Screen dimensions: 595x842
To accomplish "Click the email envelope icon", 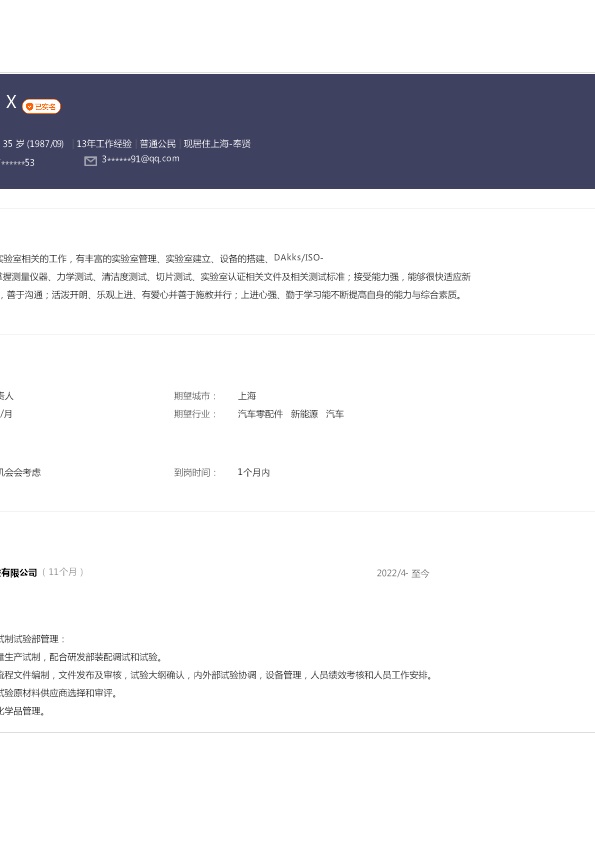I will click(91, 161).
